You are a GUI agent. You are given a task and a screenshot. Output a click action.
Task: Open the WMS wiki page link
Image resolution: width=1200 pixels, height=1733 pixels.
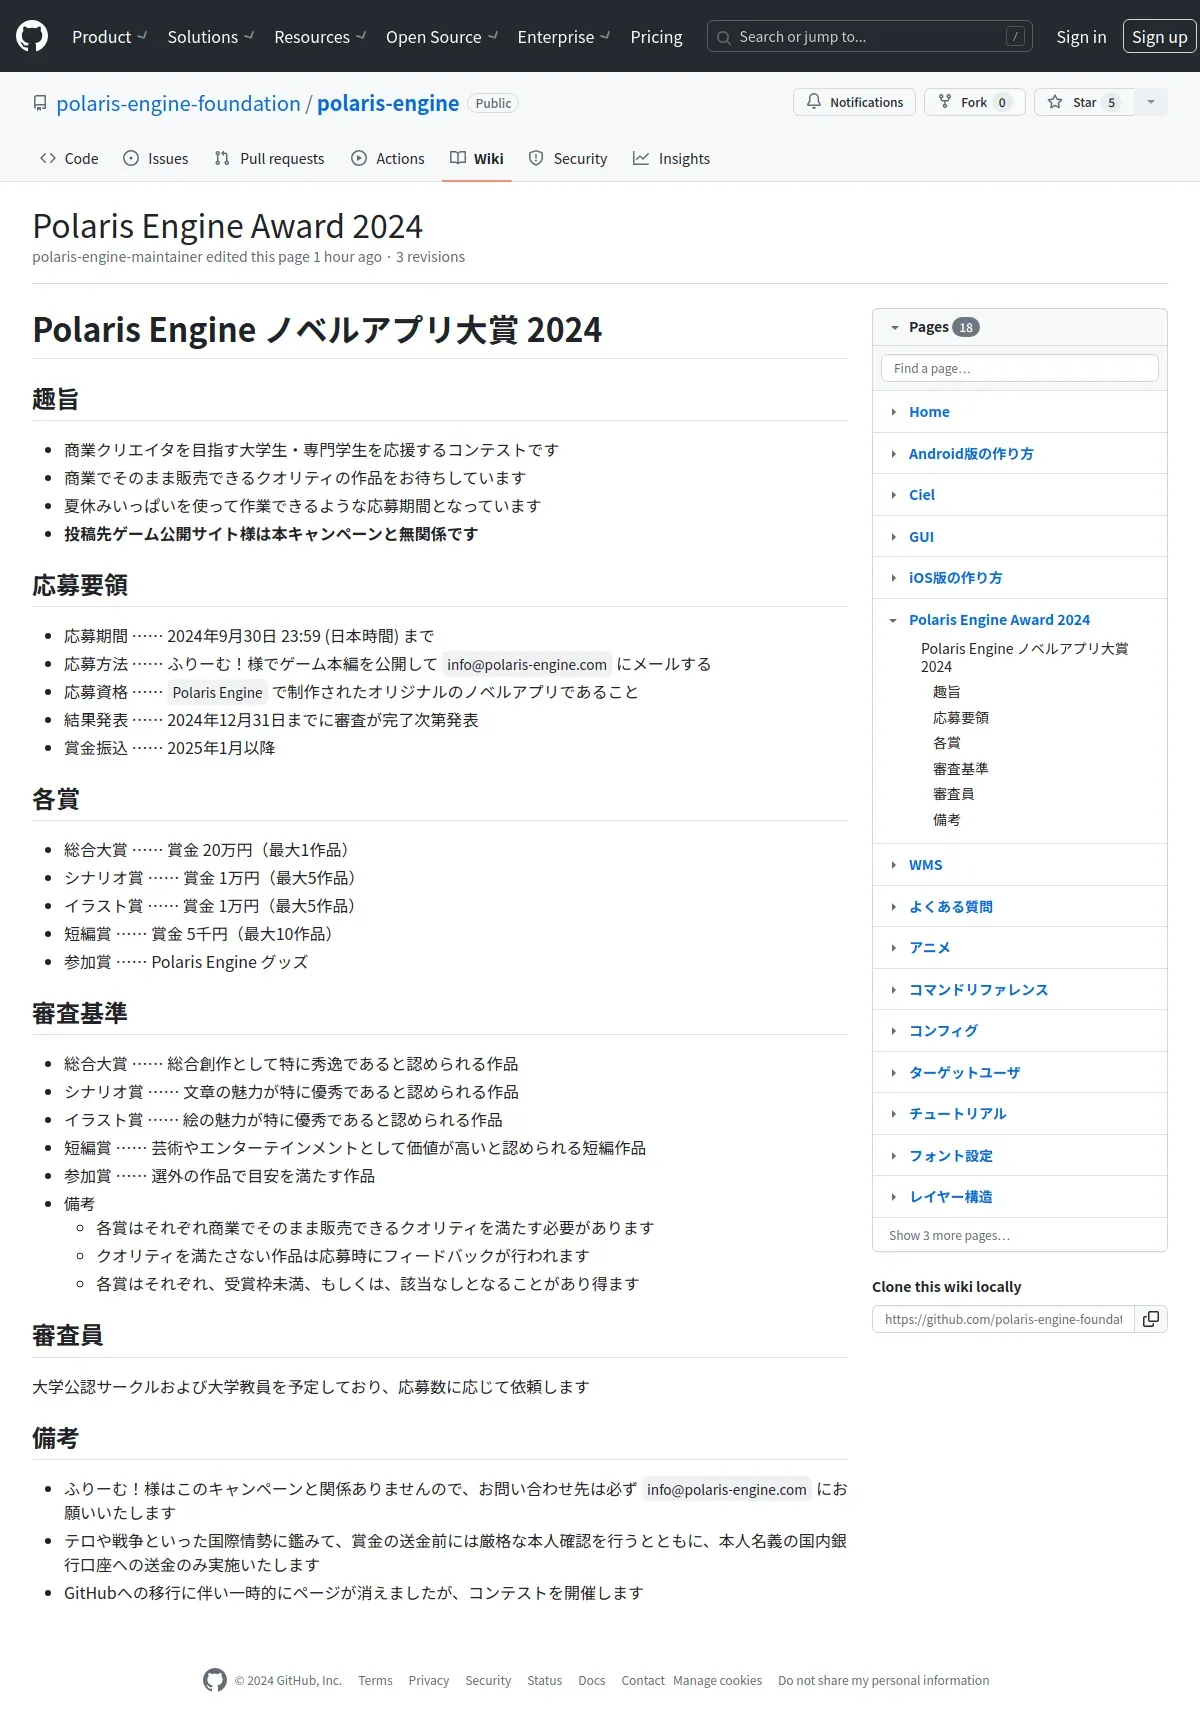pos(925,865)
